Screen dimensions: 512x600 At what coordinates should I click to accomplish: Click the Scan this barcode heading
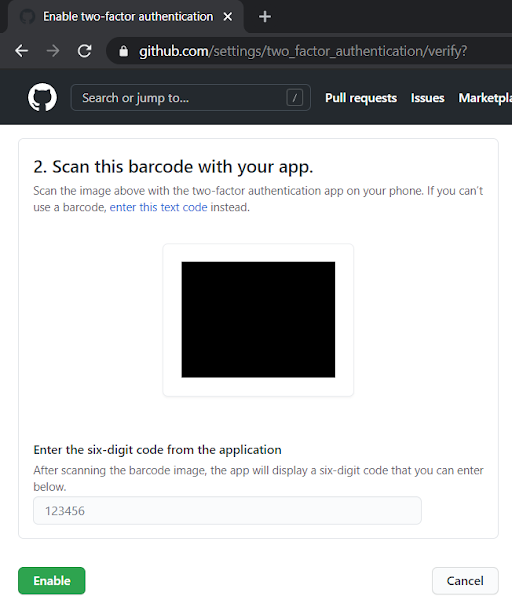click(173, 167)
